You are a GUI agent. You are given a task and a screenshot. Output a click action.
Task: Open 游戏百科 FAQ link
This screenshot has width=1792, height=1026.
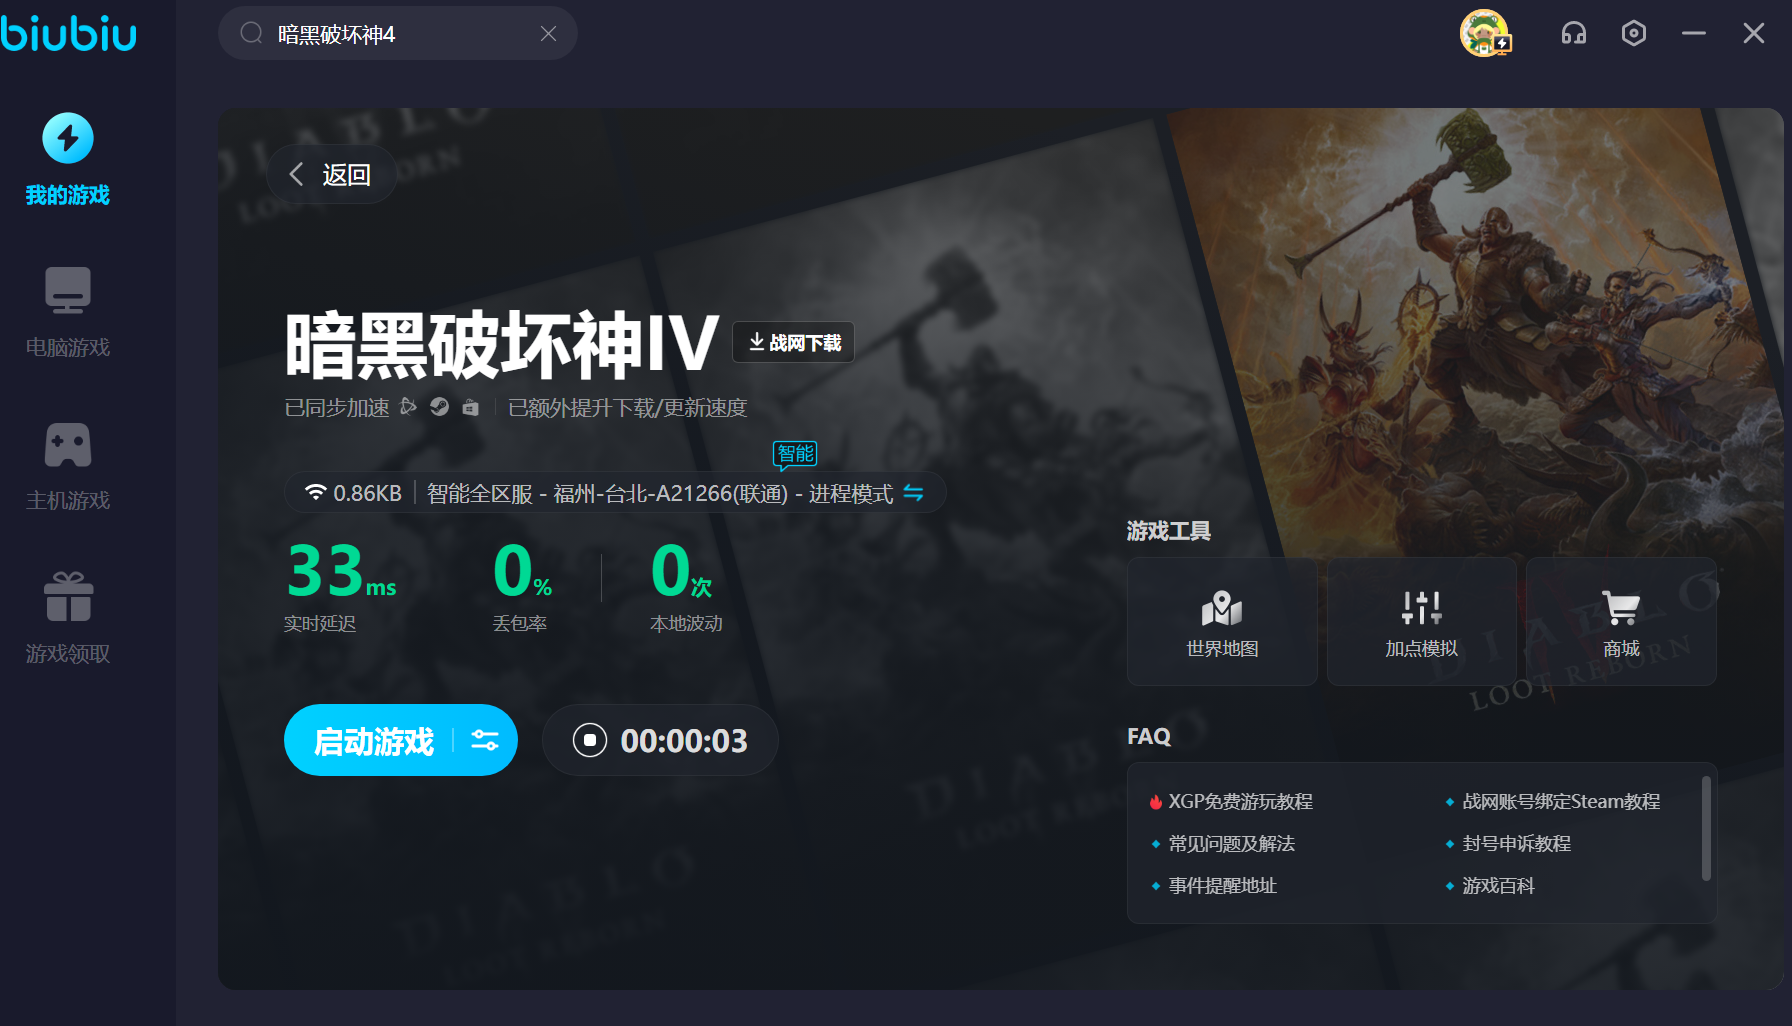[1498, 886]
